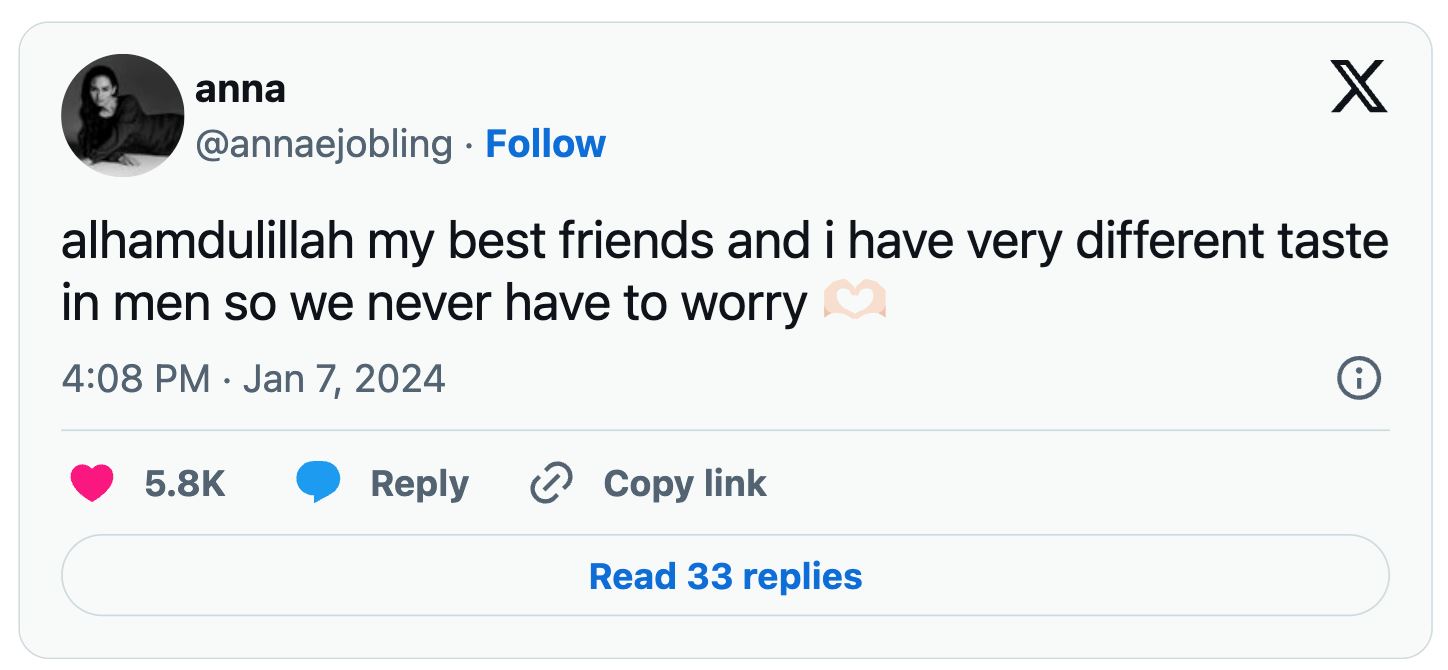Click the chain link copy icon
Screen dimensions: 1448x670
click(x=550, y=484)
